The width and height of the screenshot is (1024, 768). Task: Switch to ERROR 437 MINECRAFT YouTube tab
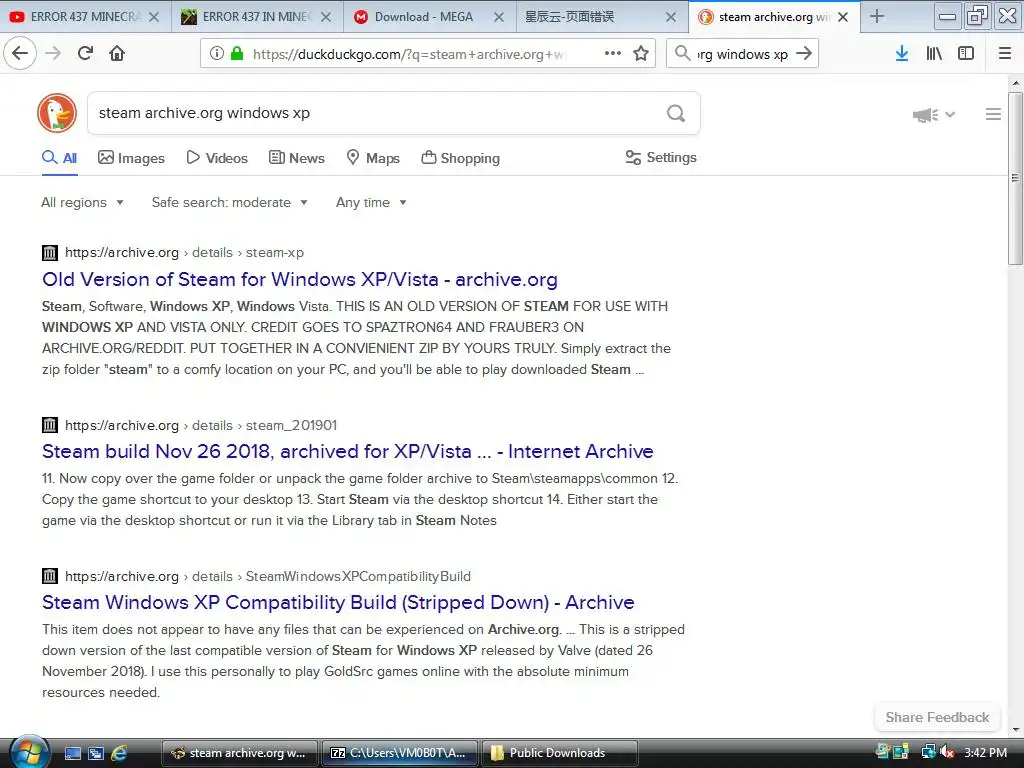pyautogui.click(x=86, y=17)
